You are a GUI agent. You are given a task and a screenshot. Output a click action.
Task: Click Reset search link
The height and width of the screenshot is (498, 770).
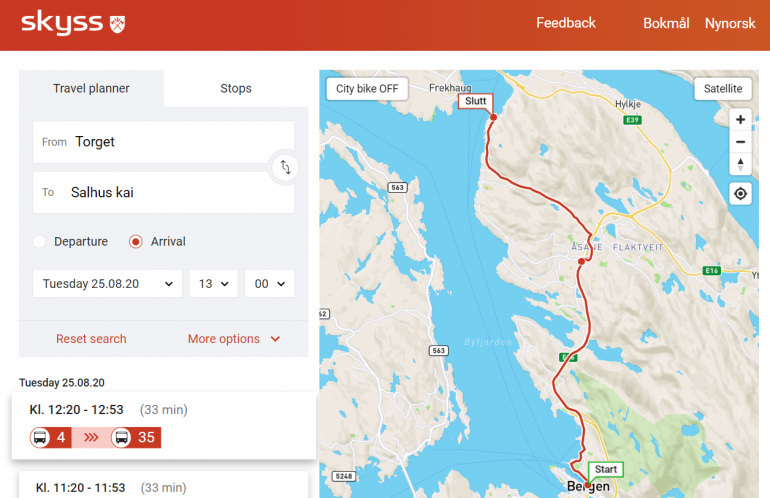pyautogui.click(x=91, y=339)
